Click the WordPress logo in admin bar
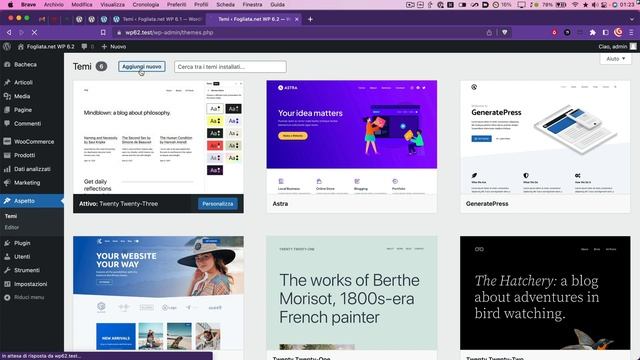This screenshot has height=360, width=640. click(7, 47)
